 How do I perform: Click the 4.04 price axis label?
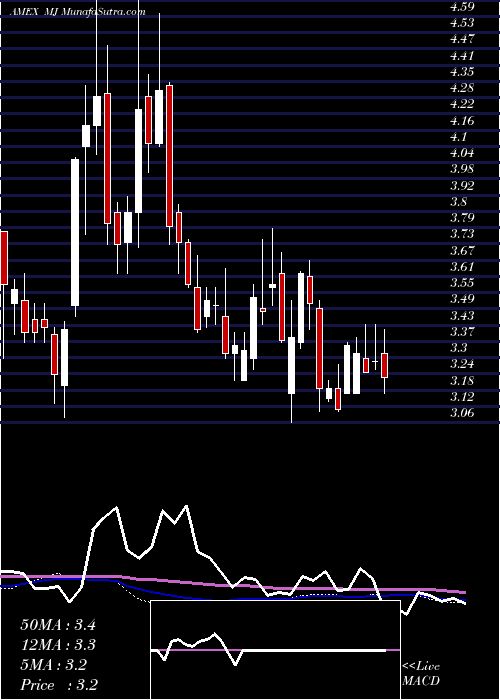[462, 153]
